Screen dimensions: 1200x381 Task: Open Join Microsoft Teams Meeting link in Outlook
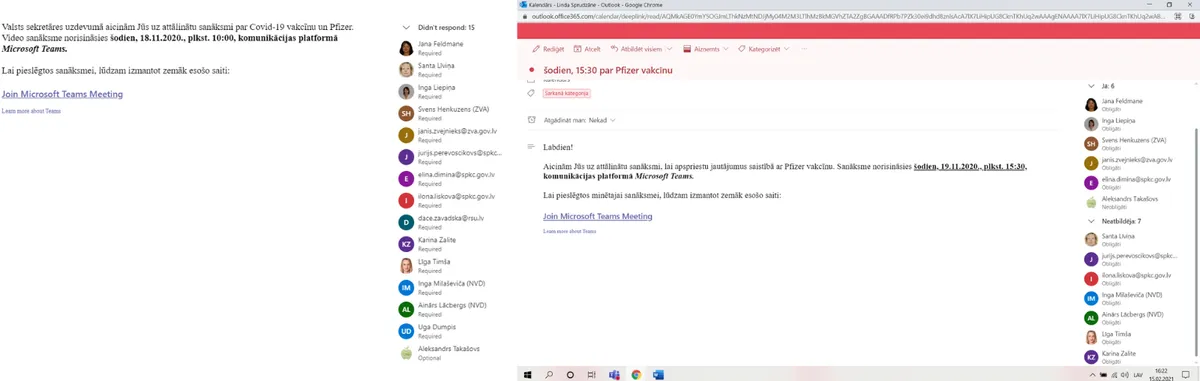point(597,216)
